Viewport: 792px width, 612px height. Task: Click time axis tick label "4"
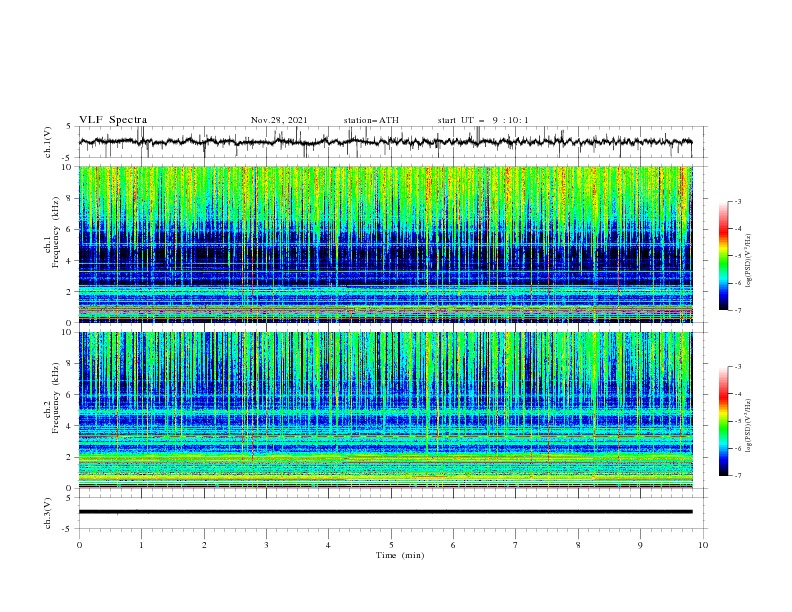click(328, 545)
